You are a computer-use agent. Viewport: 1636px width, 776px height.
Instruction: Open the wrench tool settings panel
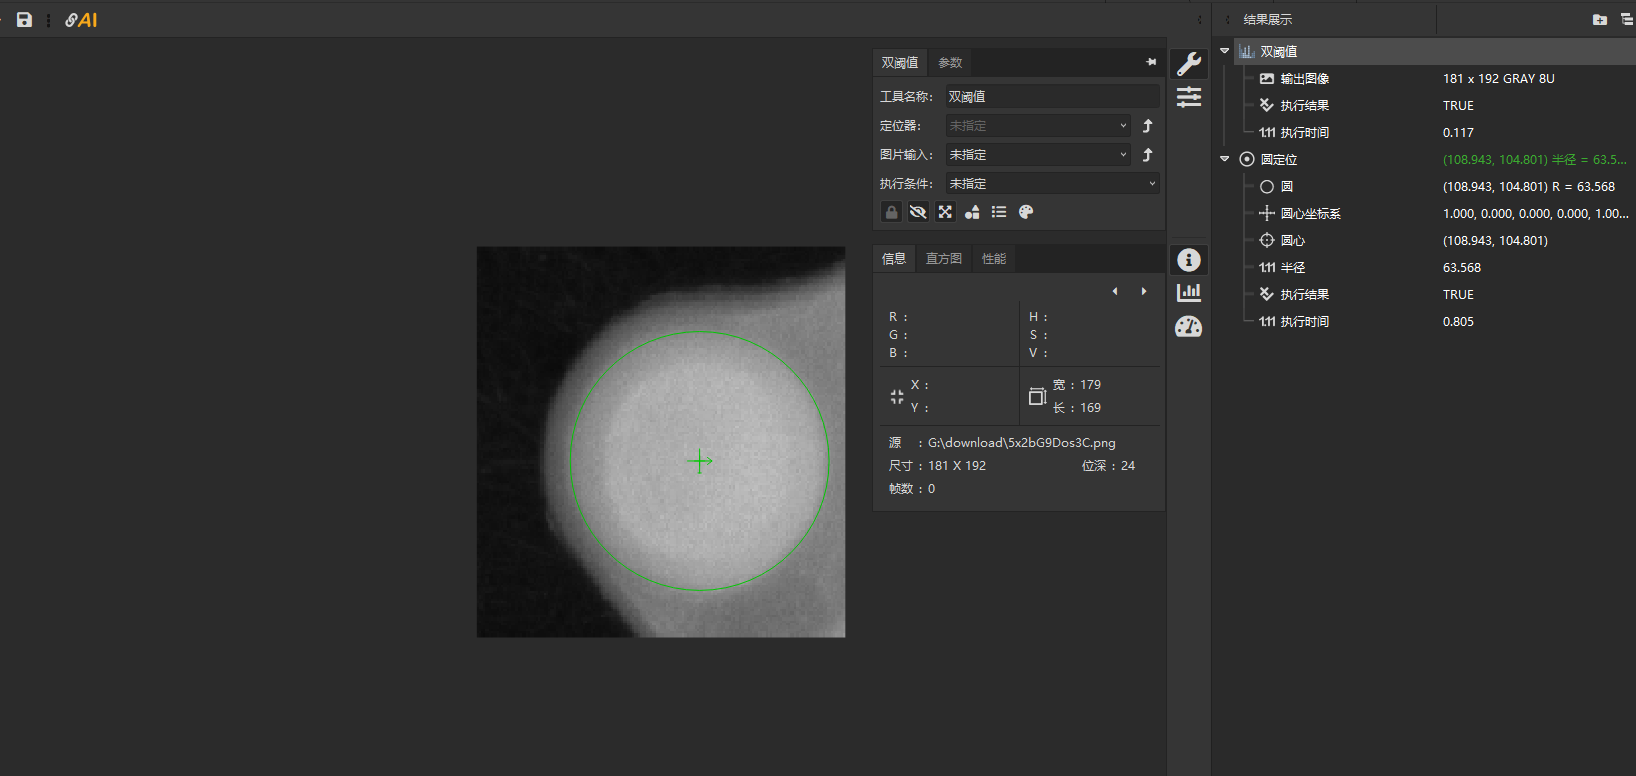(1189, 64)
